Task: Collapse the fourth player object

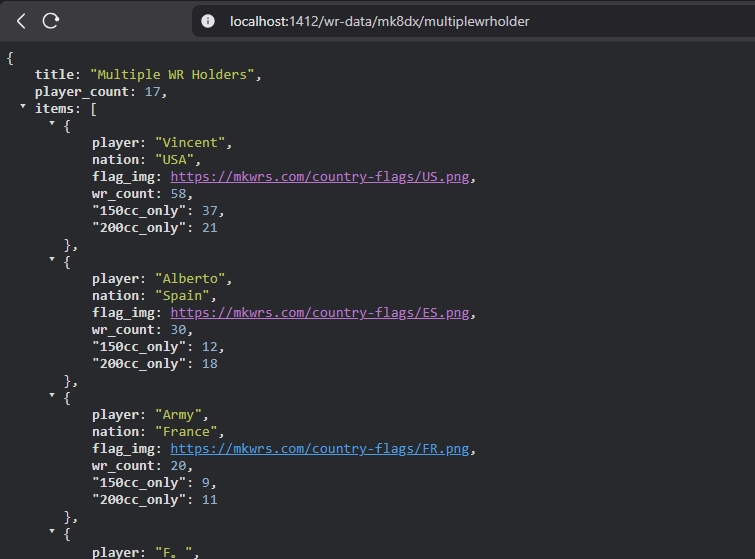Action: coord(52,531)
